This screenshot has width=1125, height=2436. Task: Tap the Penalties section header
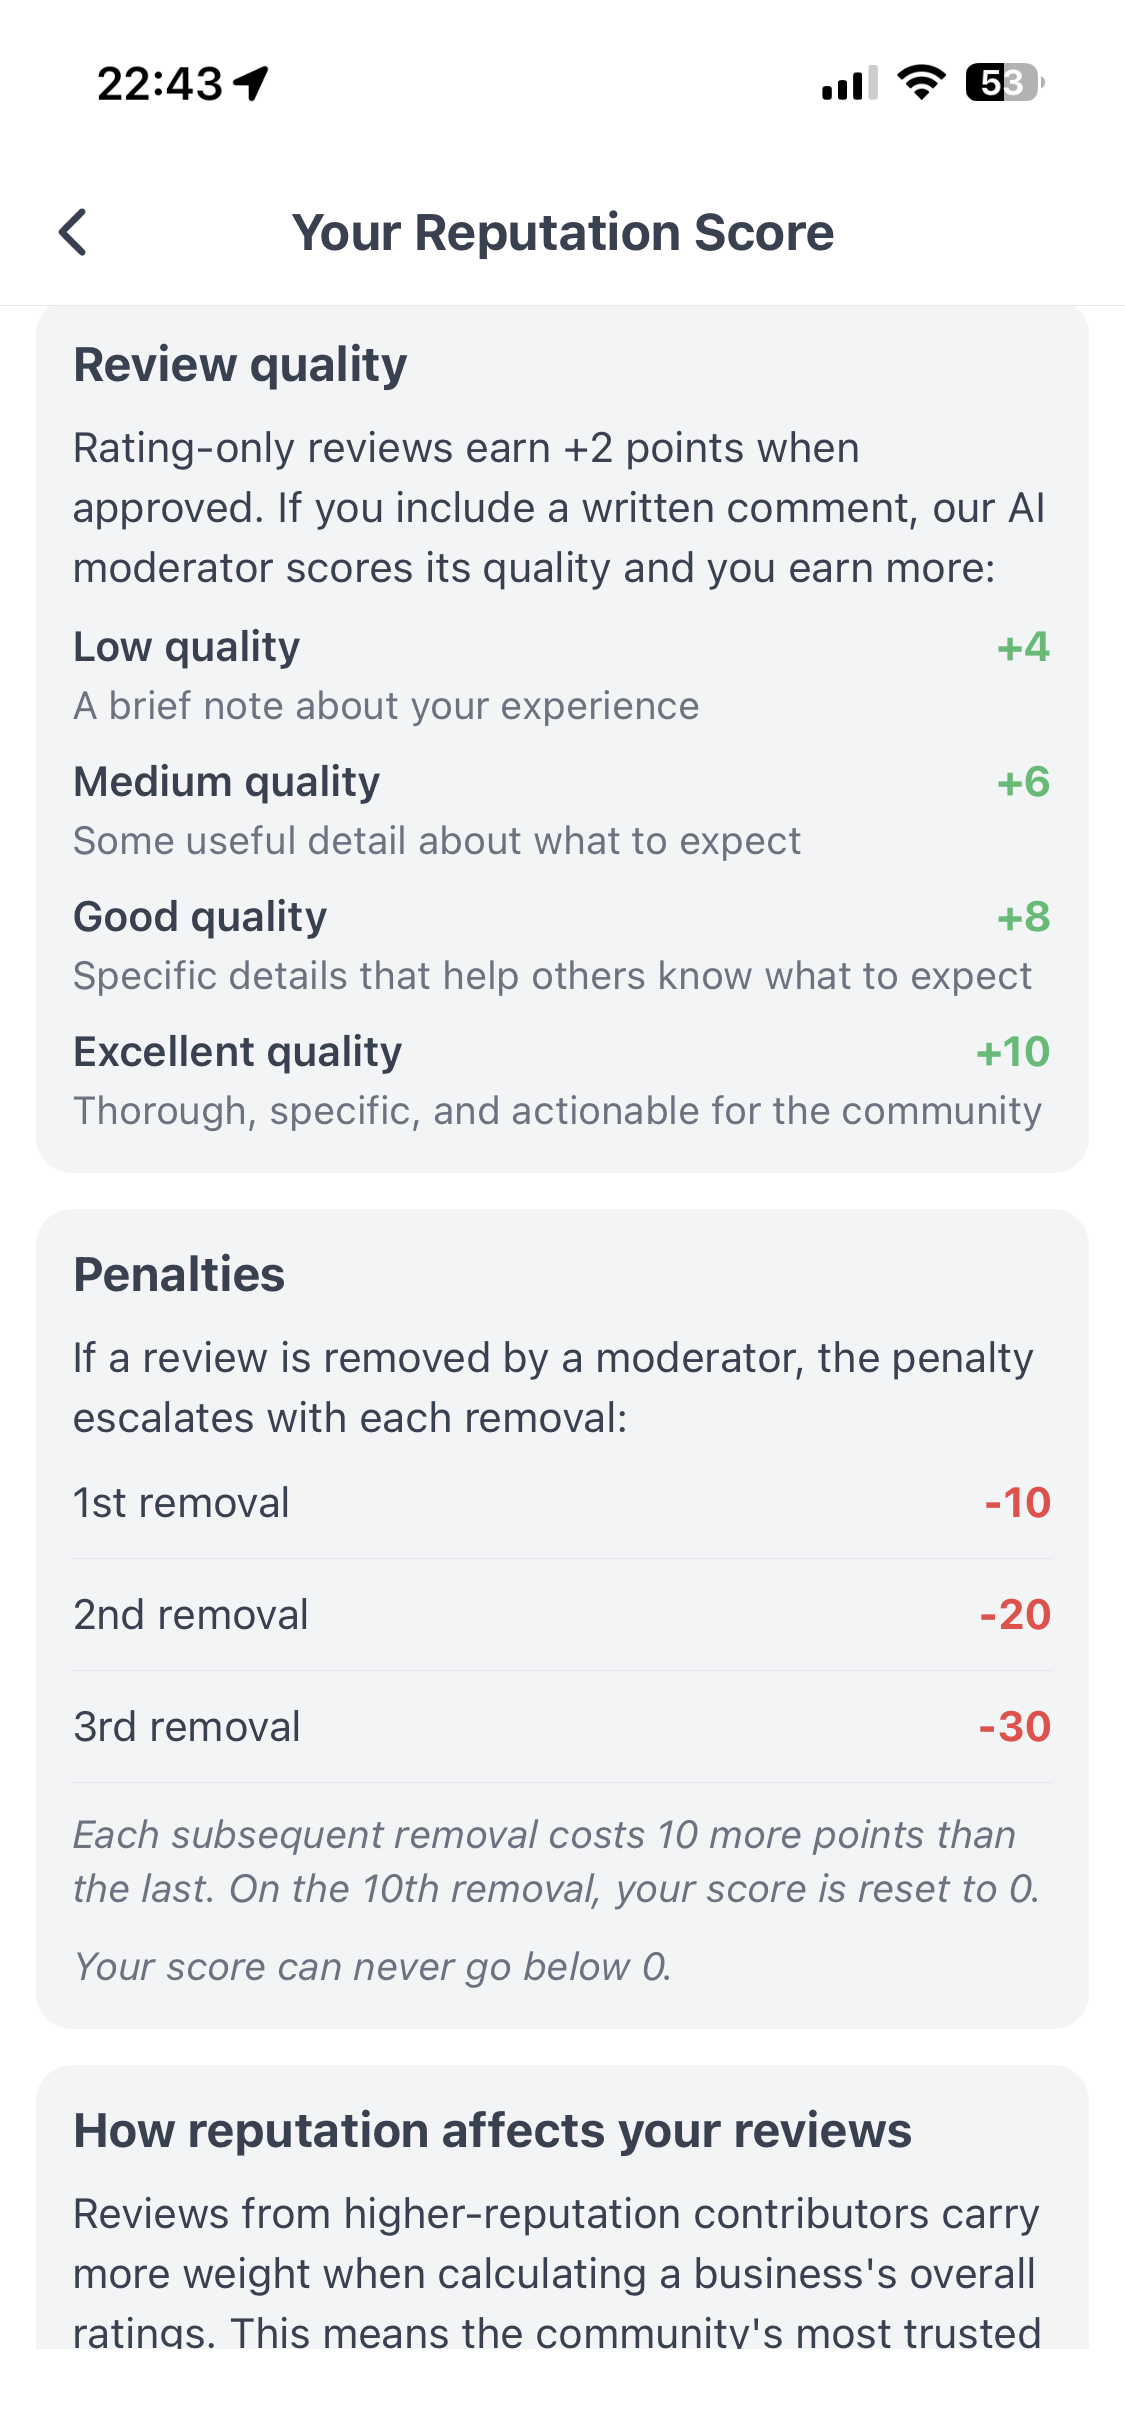point(179,1274)
